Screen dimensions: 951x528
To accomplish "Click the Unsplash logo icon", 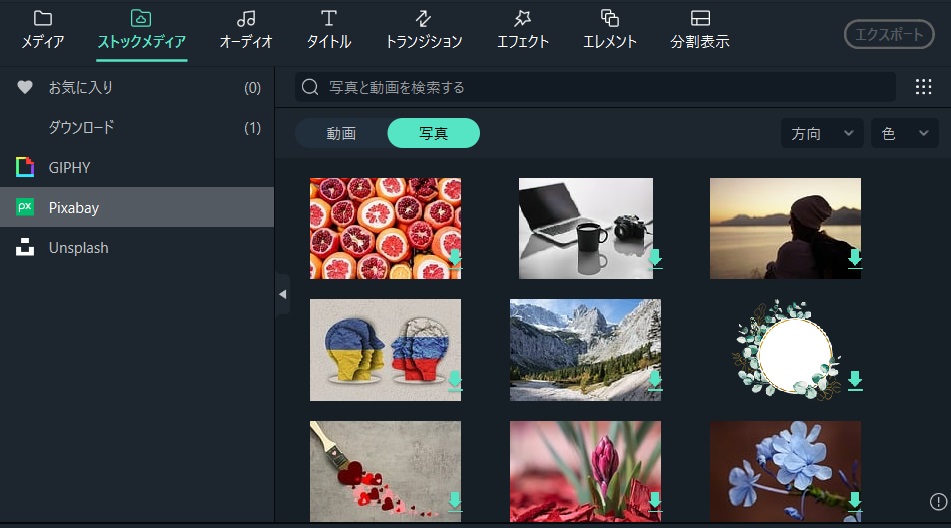I will point(25,247).
